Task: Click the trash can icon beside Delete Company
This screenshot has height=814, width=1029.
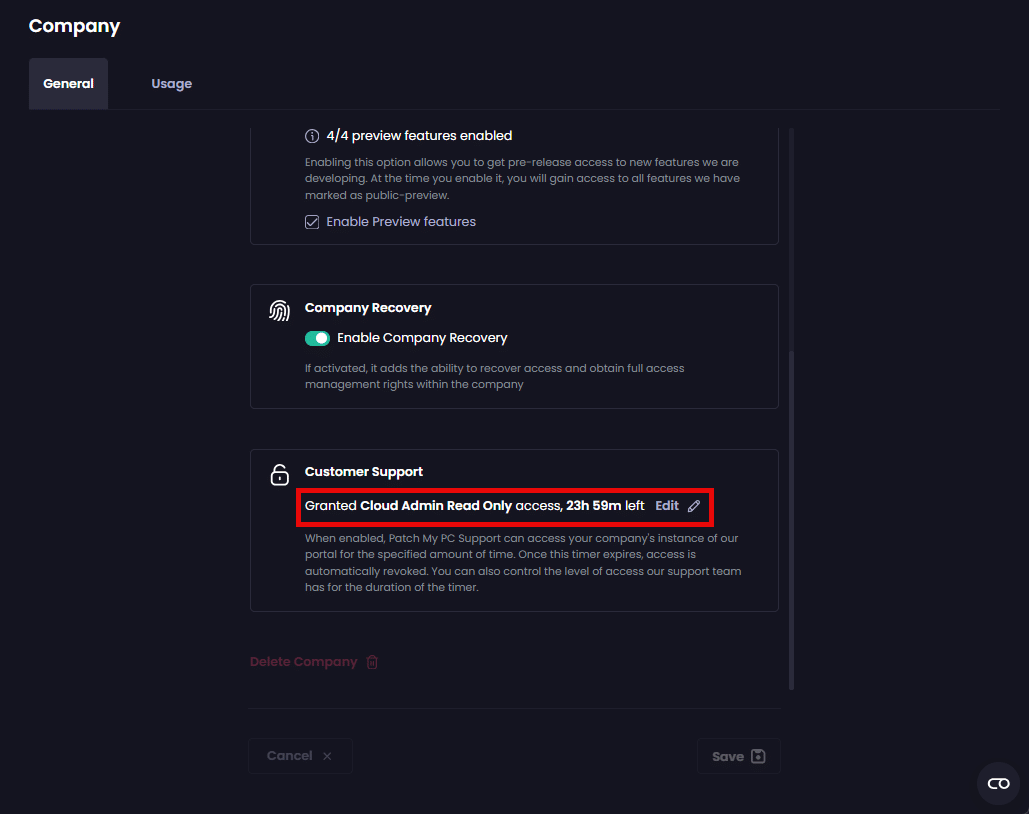Action: click(x=372, y=662)
